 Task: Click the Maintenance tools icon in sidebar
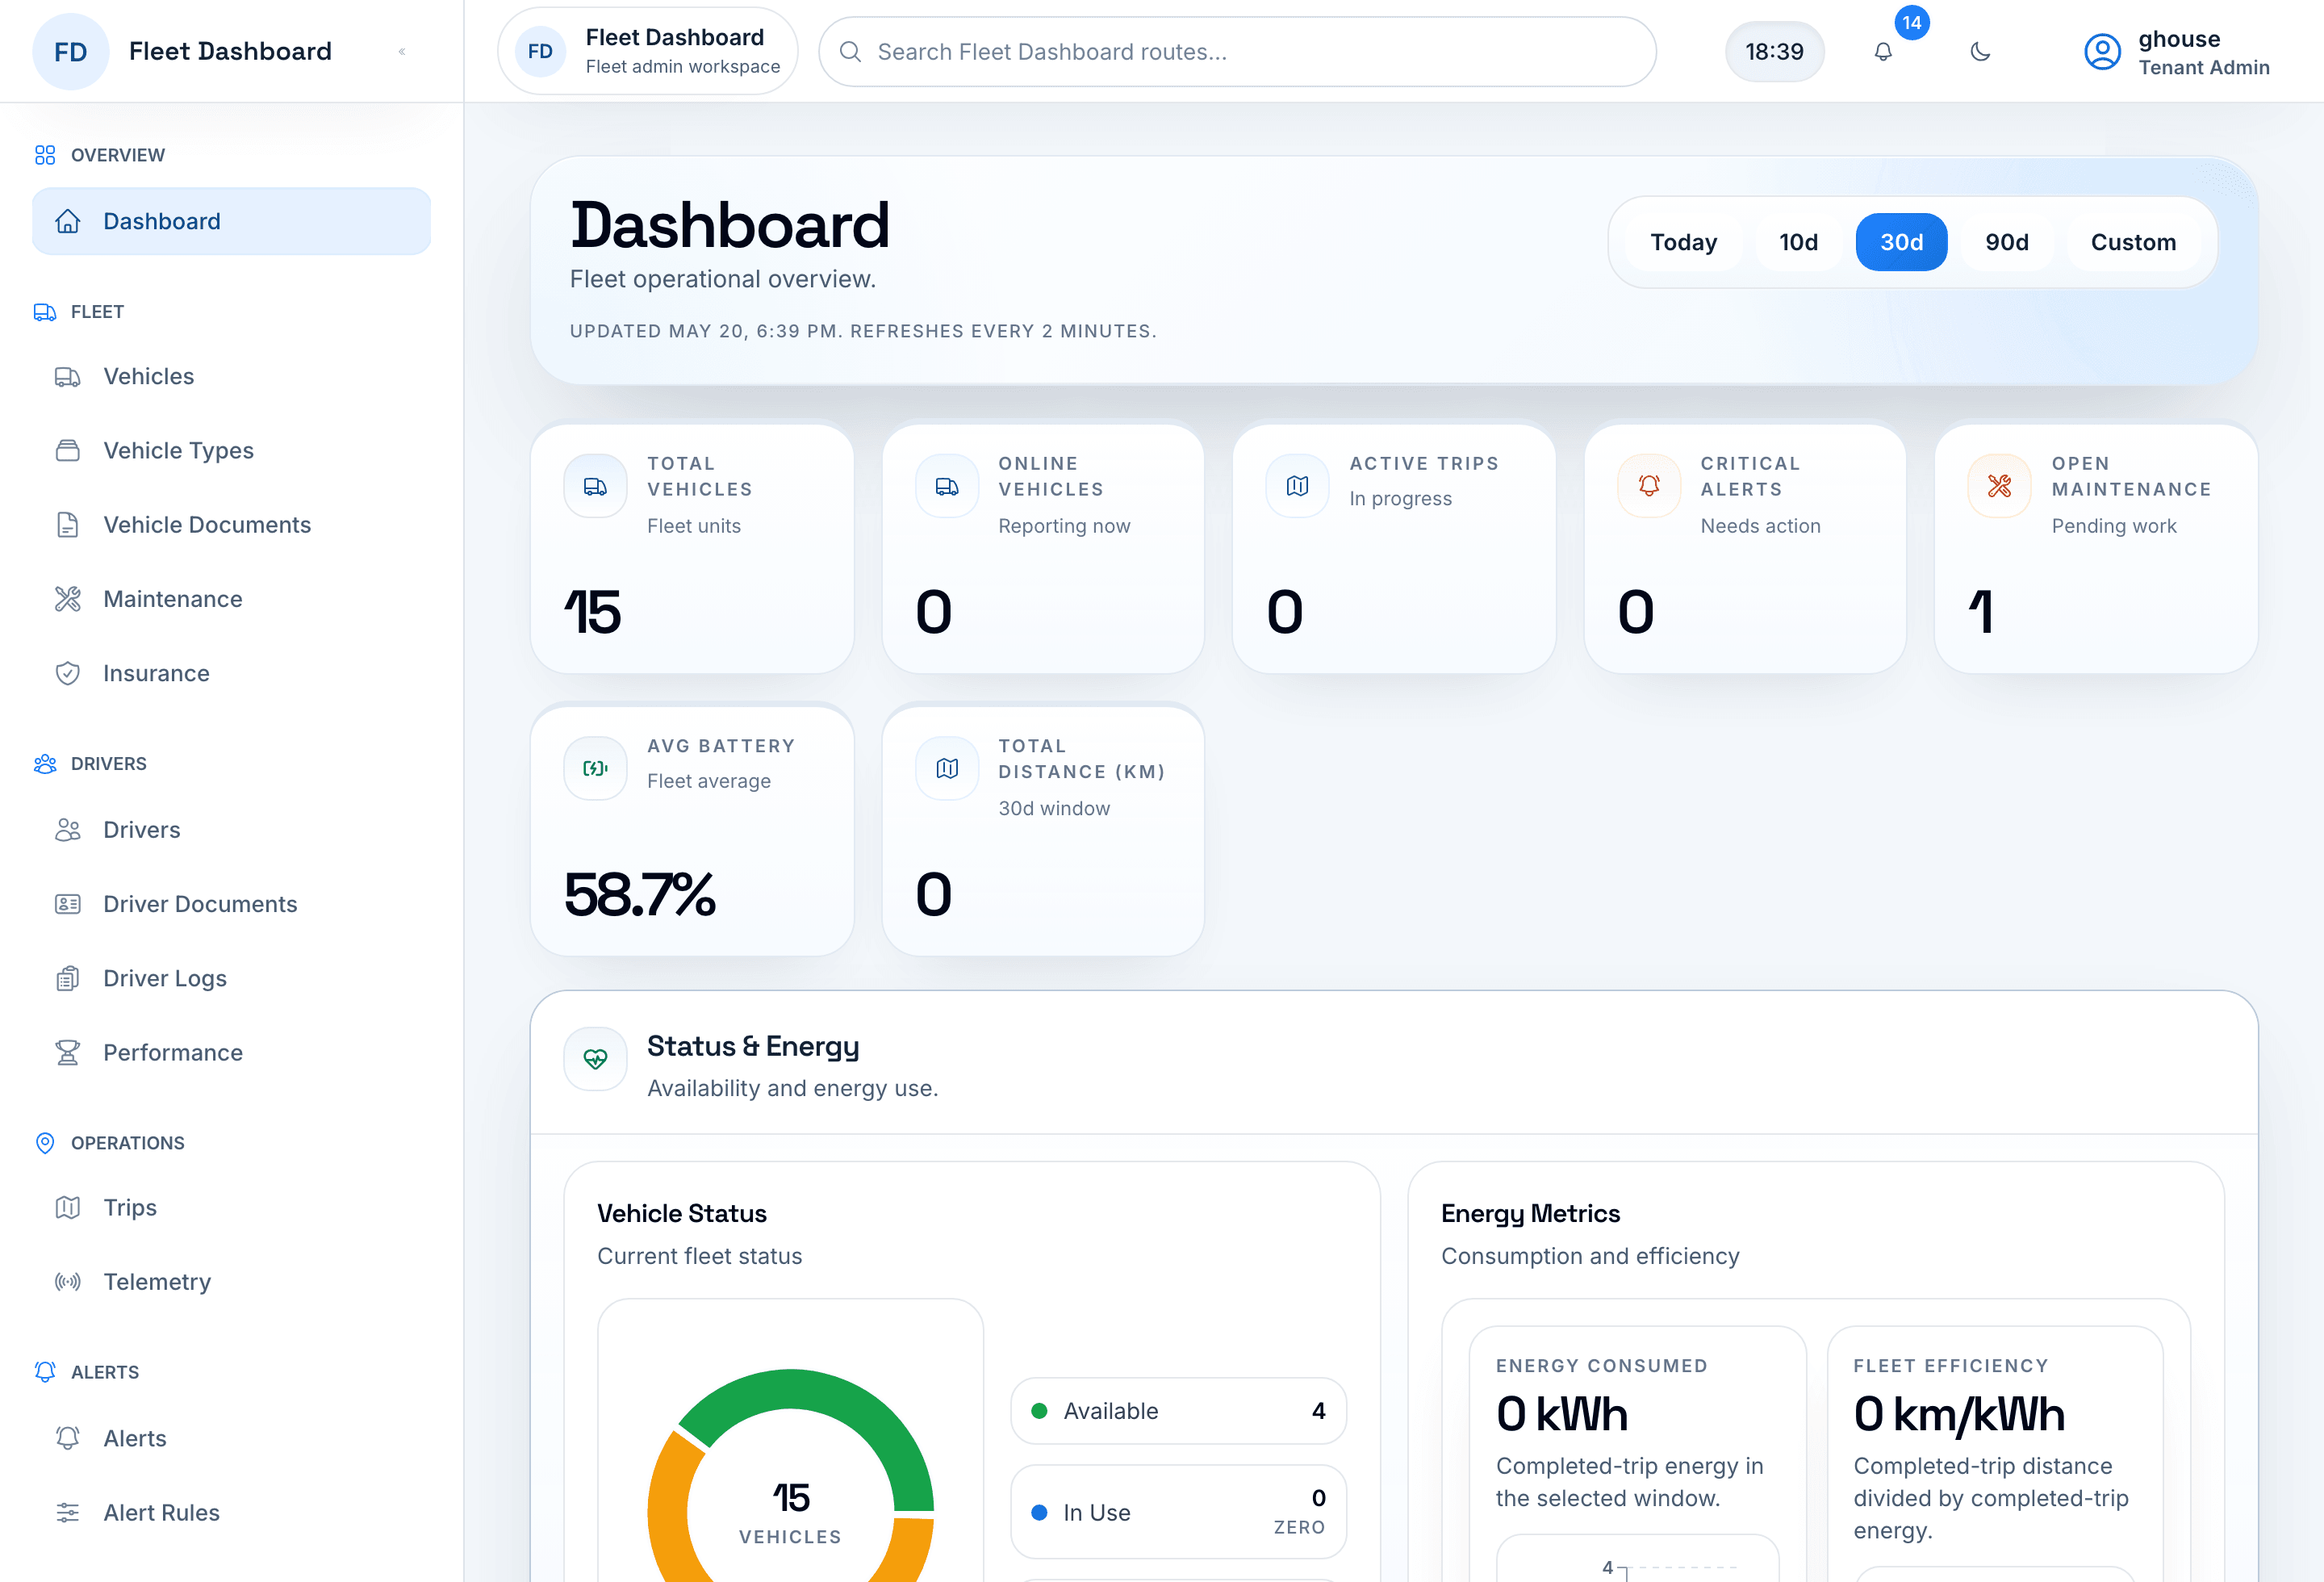pos(67,599)
